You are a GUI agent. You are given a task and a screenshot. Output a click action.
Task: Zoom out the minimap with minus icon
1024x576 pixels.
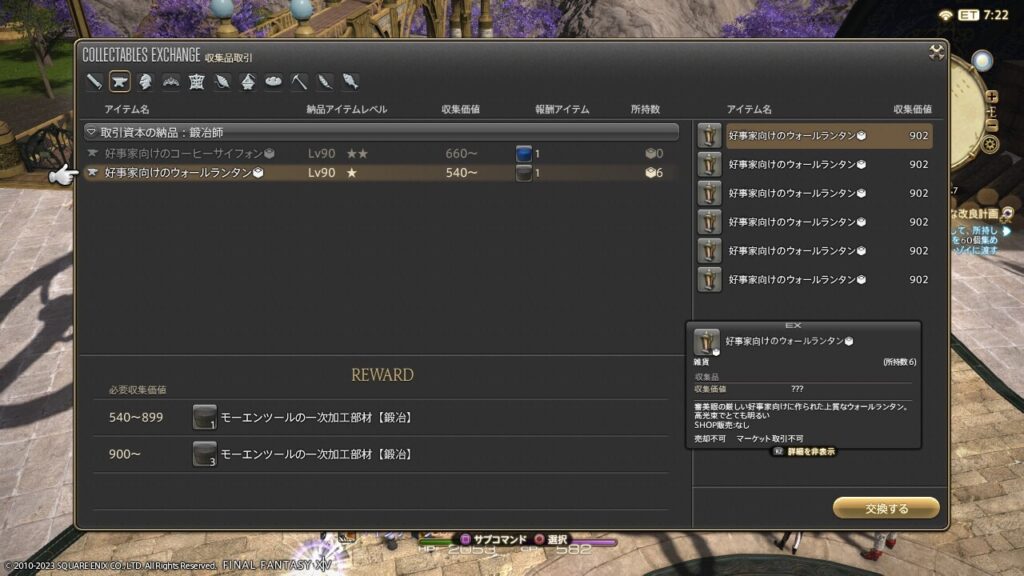point(991,125)
